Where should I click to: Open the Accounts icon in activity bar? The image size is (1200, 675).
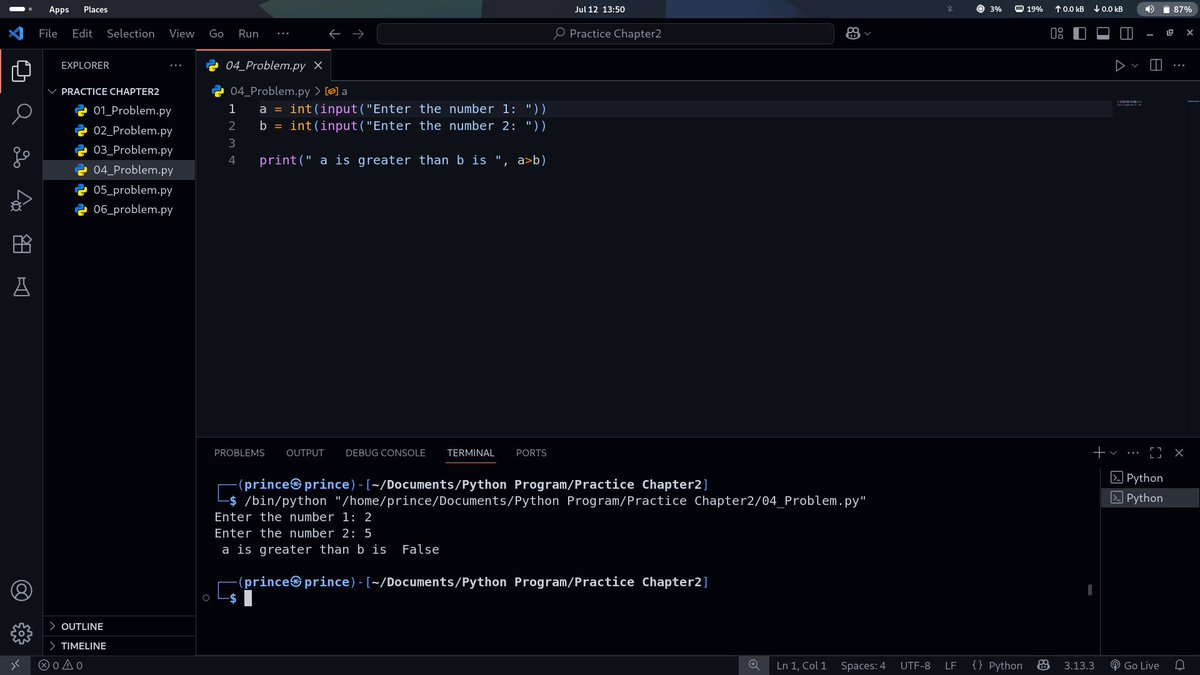click(x=21, y=590)
